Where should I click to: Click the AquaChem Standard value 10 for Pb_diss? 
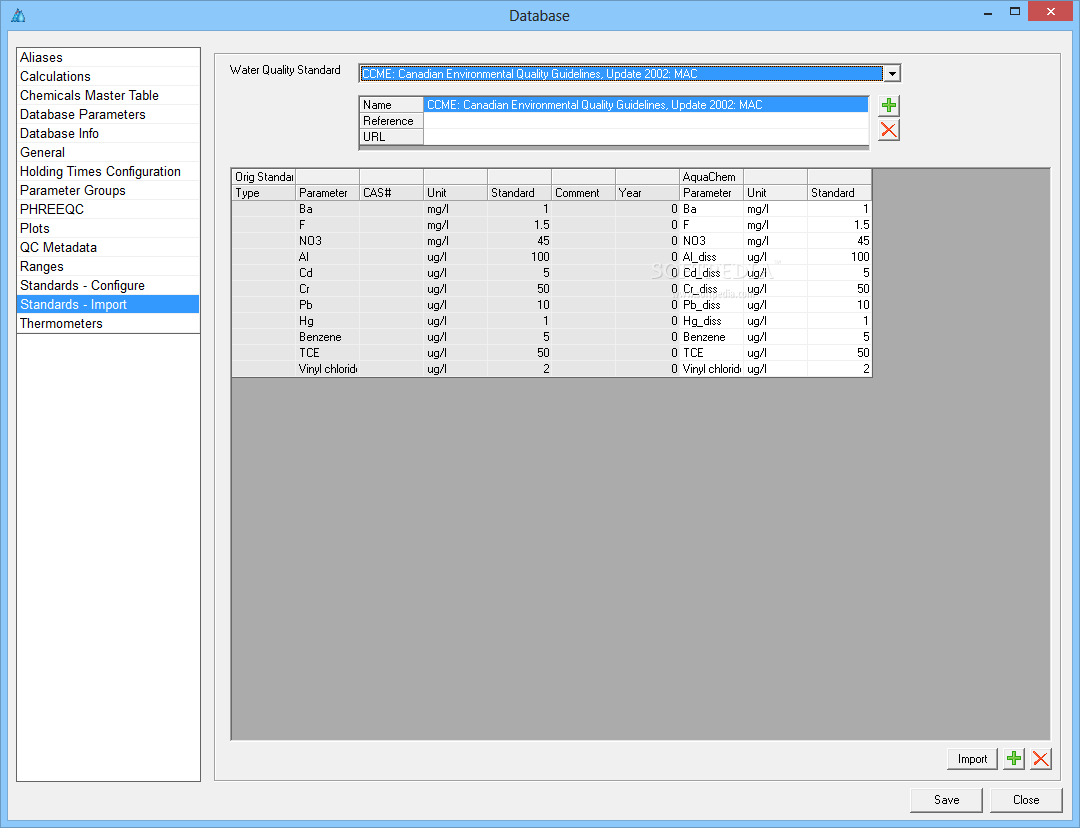(x=840, y=304)
